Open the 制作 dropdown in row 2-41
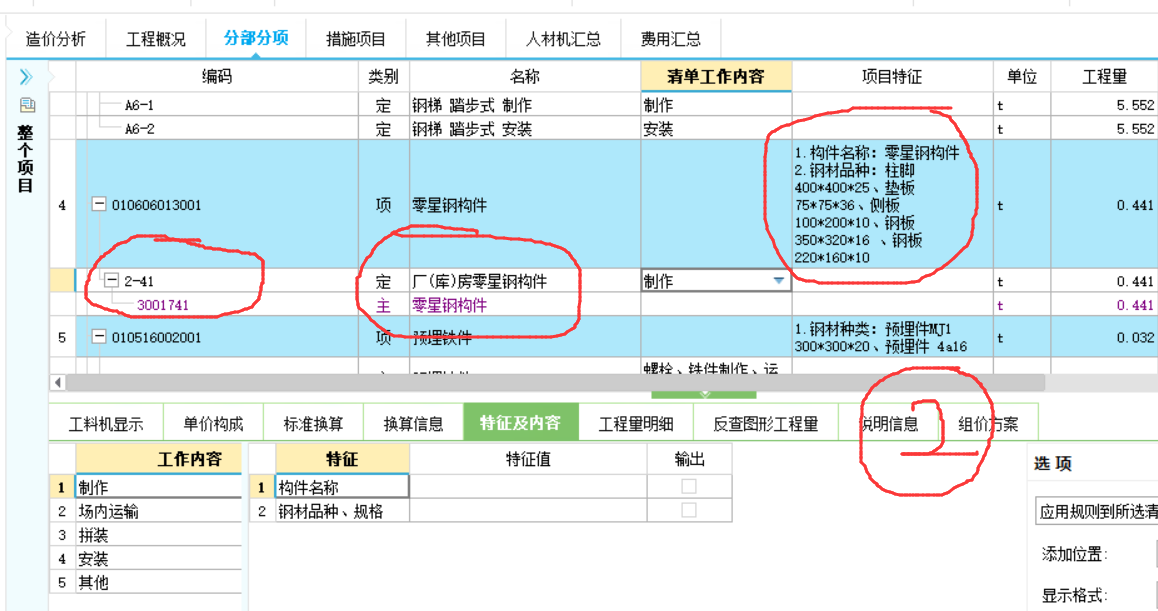 [x=778, y=281]
